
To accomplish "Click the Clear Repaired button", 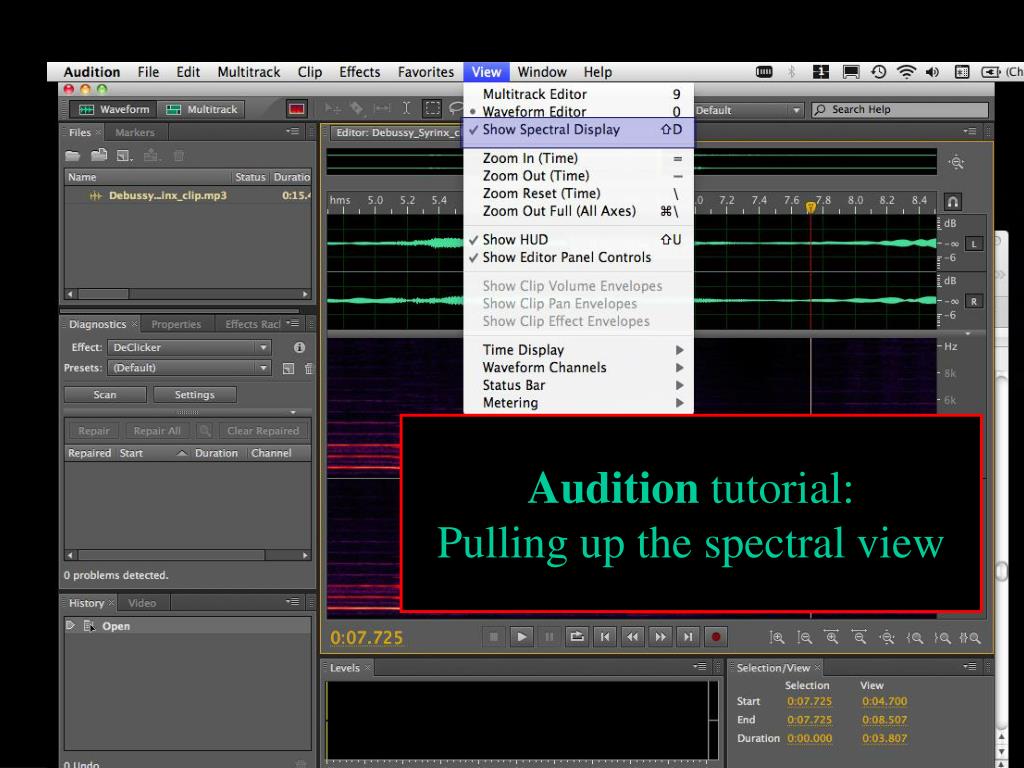I will [263, 431].
